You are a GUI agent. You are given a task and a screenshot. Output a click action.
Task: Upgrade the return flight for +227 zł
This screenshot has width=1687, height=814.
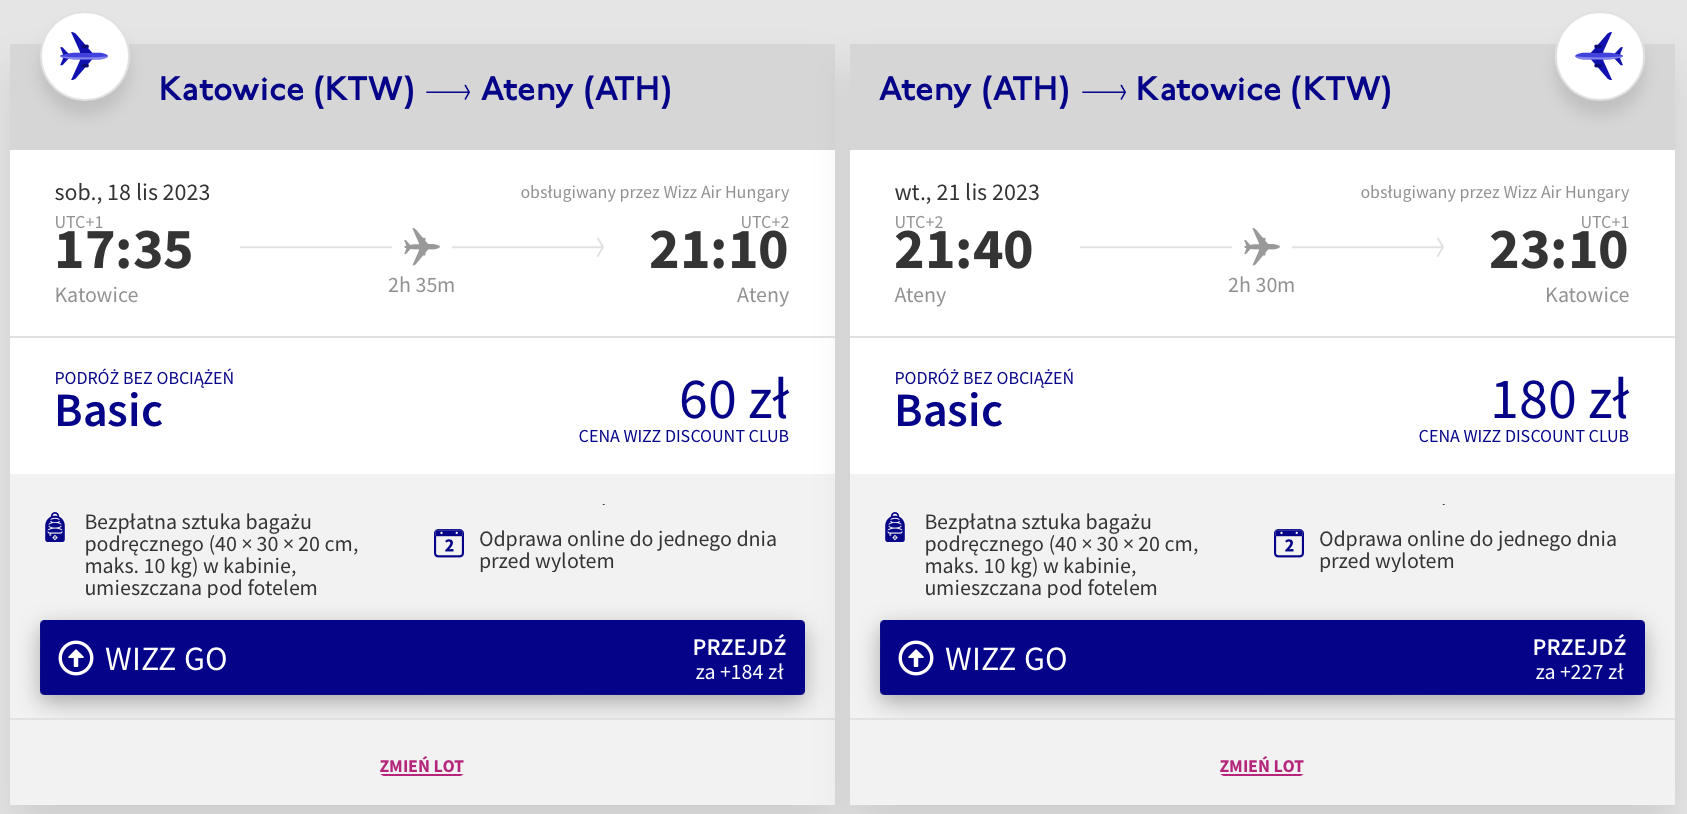click(1579, 659)
